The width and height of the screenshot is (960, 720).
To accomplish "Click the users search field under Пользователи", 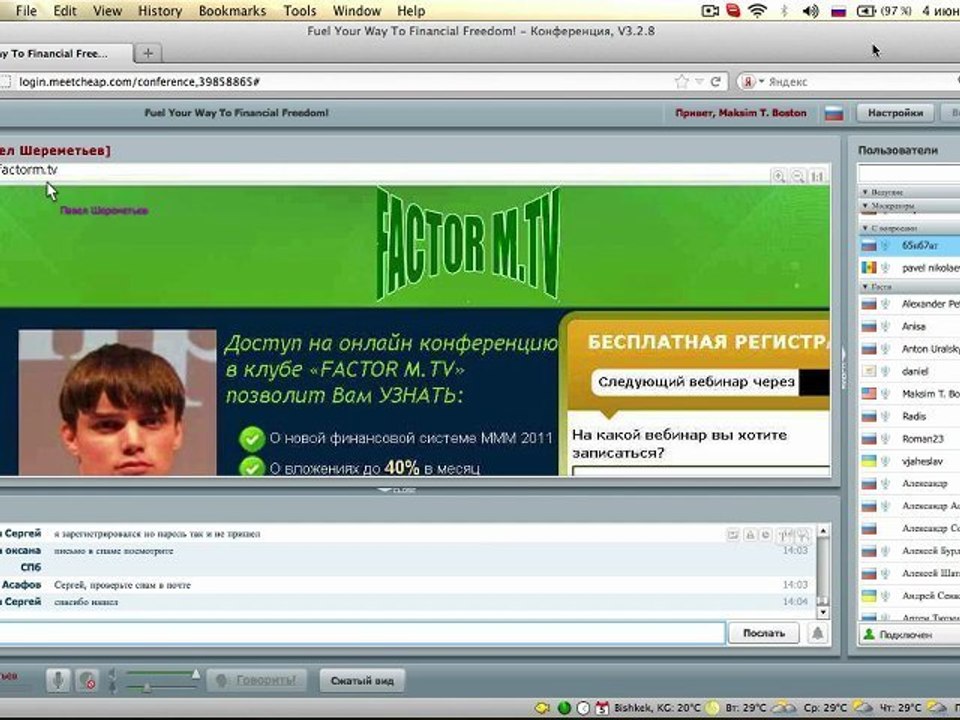I will point(909,173).
